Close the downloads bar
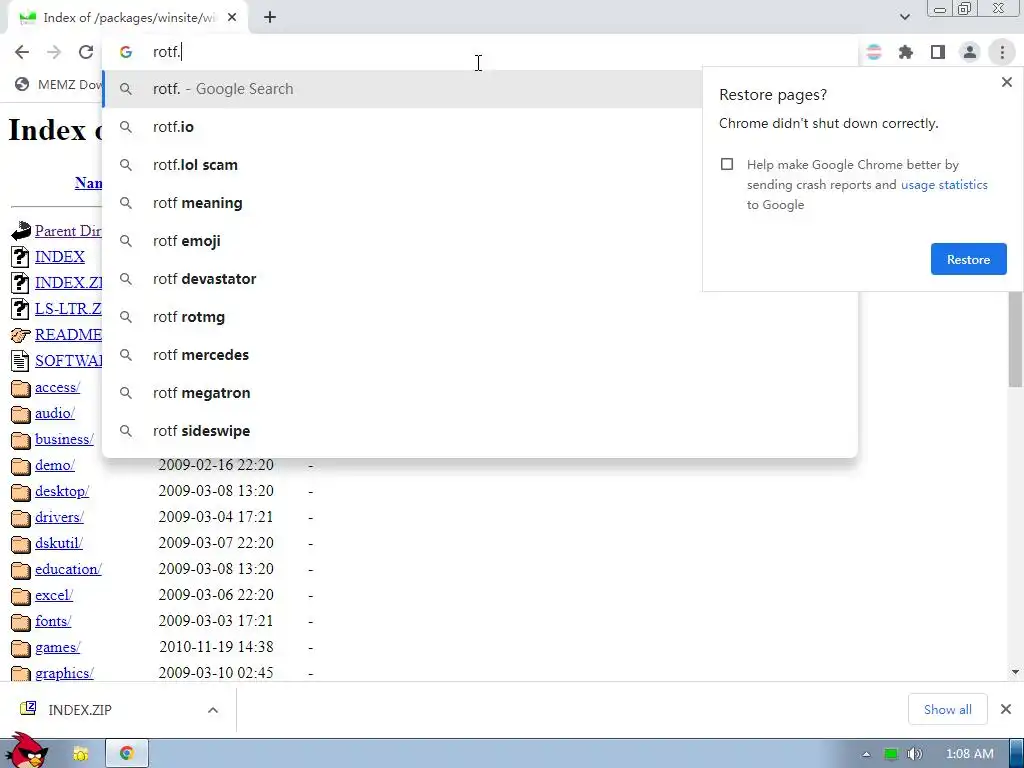 (x=1006, y=709)
